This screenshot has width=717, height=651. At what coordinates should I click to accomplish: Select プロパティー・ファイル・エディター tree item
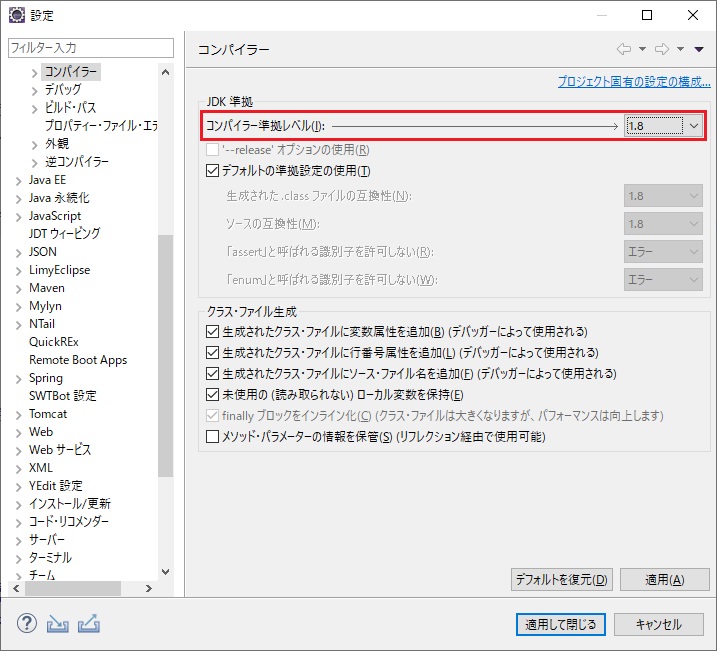(101, 125)
